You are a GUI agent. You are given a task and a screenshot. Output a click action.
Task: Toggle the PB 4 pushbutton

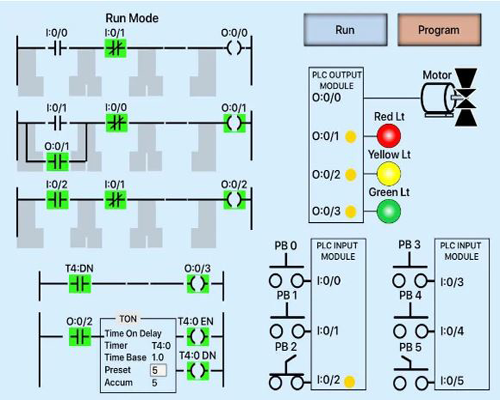[x=411, y=321]
